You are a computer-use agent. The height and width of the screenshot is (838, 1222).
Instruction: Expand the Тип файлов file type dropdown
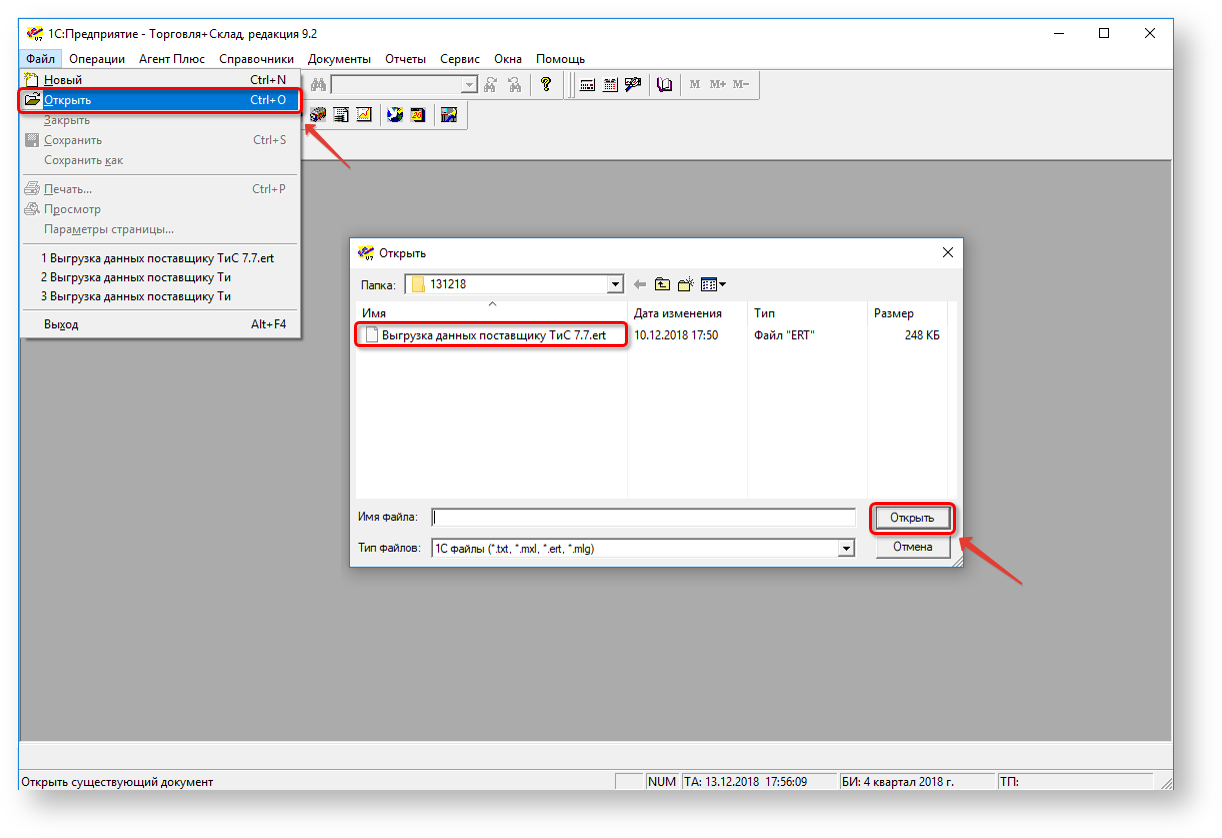pos(847,548)
